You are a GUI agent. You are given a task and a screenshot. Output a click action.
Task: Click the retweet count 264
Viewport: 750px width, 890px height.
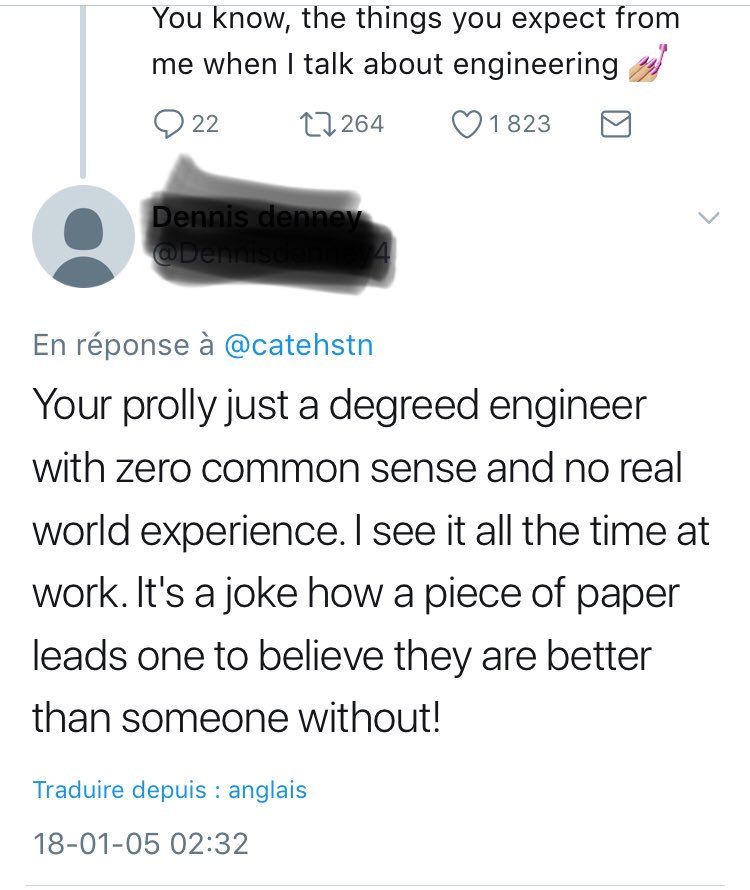(361, 124)
